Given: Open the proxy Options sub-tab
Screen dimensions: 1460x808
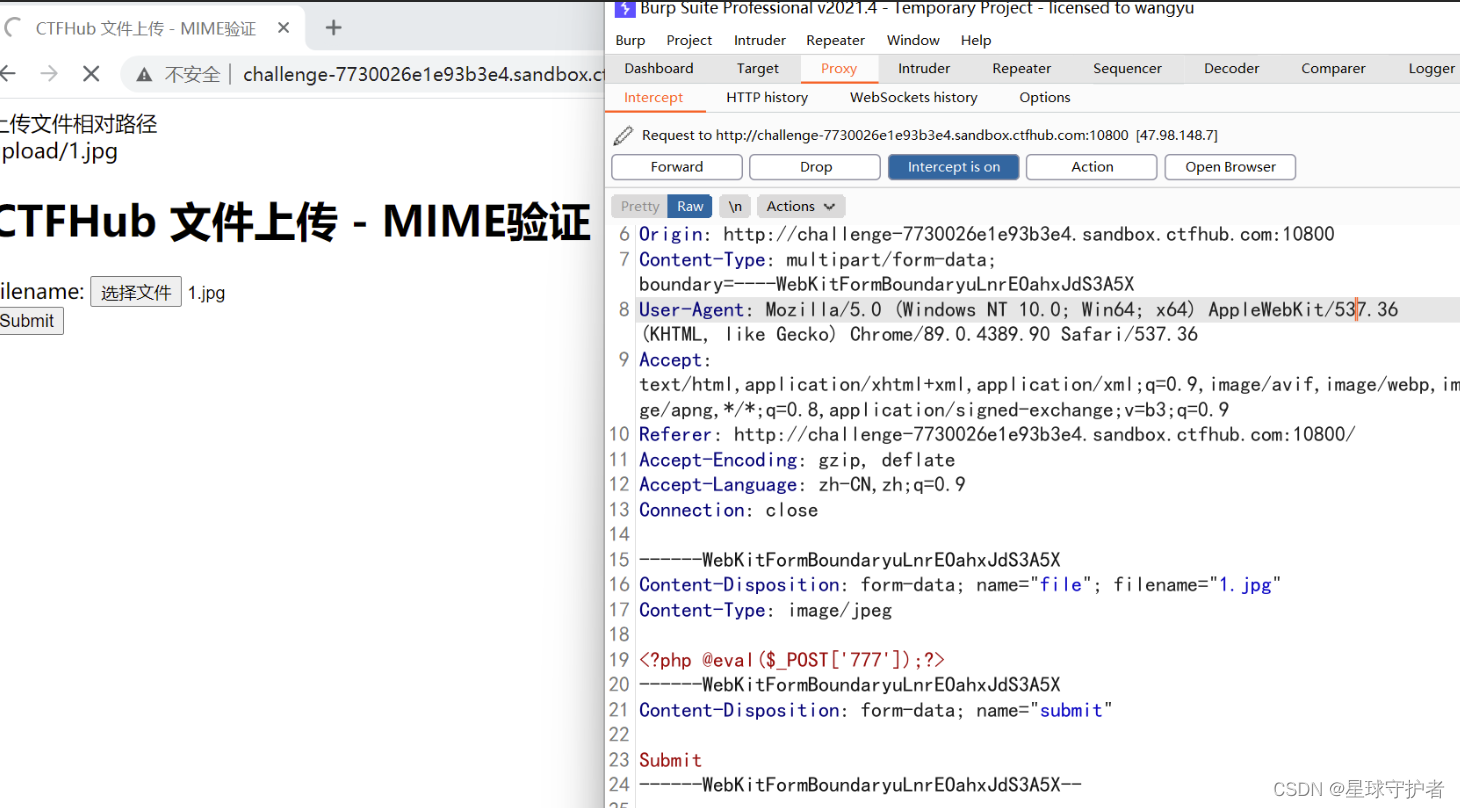Looking at the screenshot, I should pos(1045,97).
